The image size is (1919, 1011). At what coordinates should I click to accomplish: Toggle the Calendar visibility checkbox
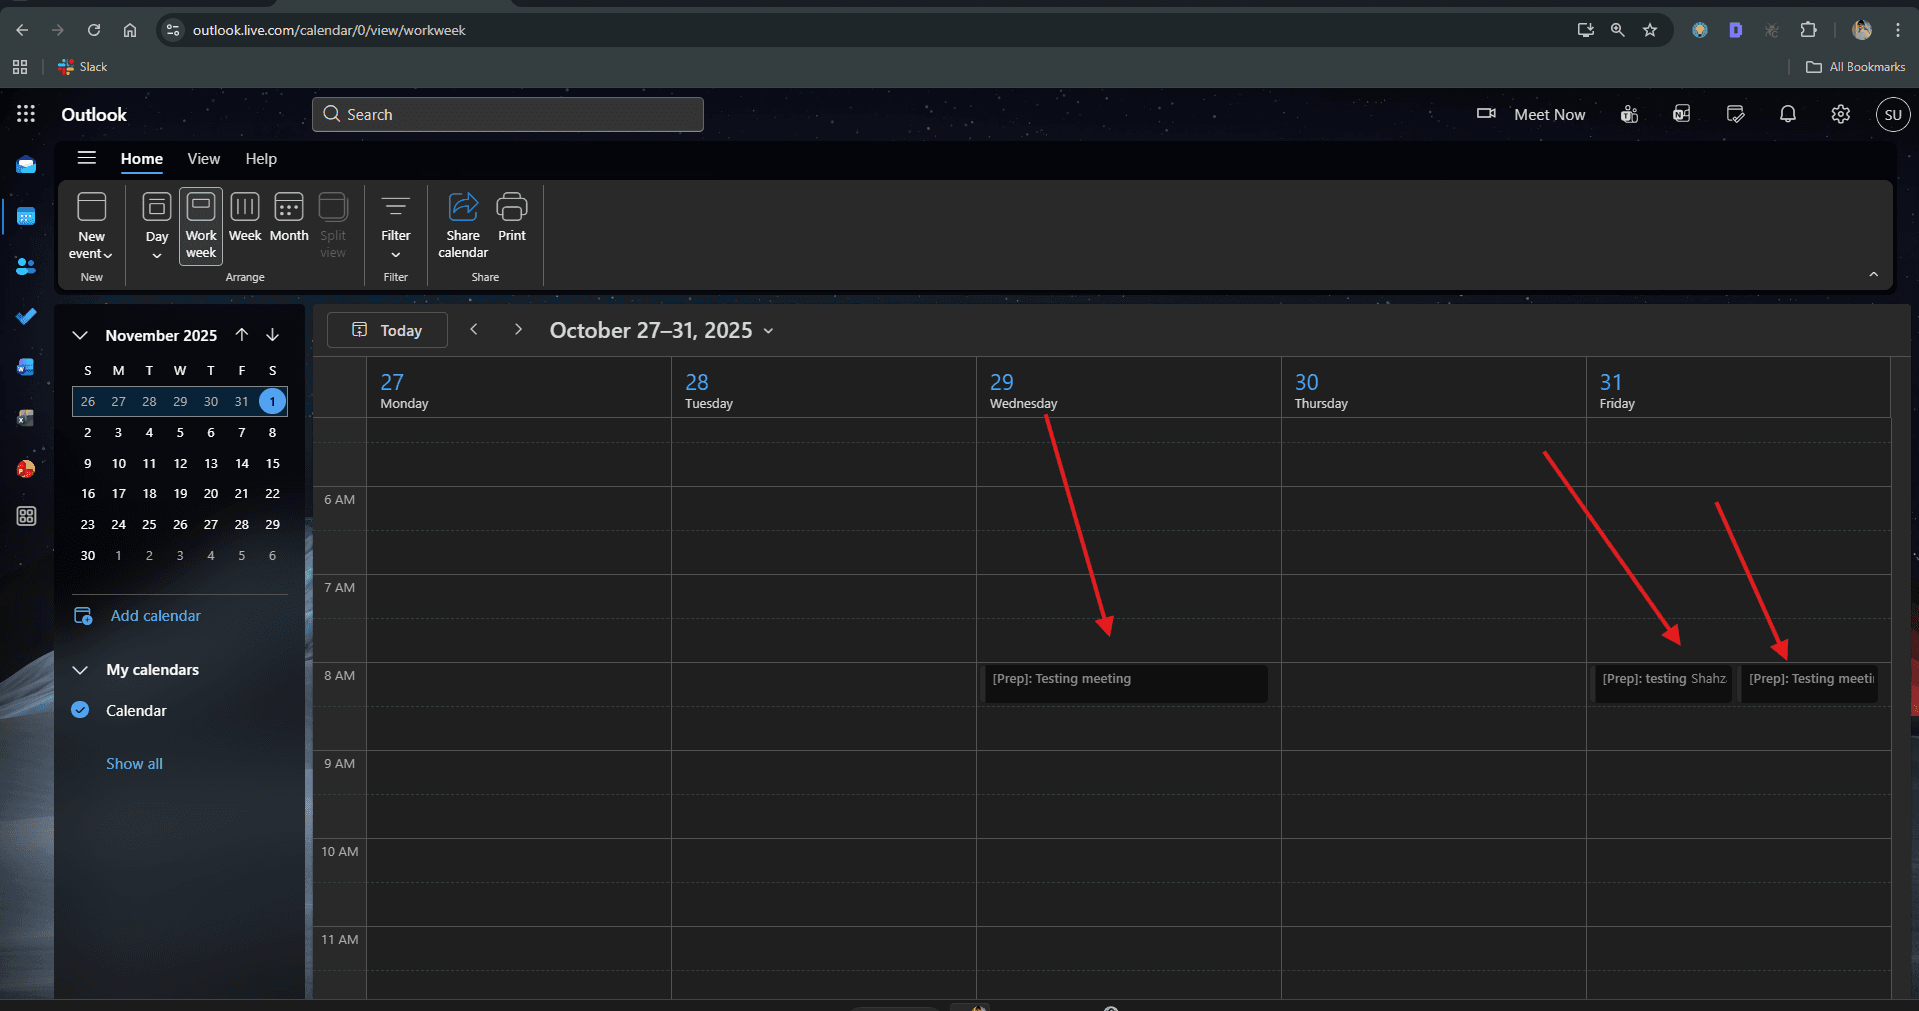click(81, 710)
